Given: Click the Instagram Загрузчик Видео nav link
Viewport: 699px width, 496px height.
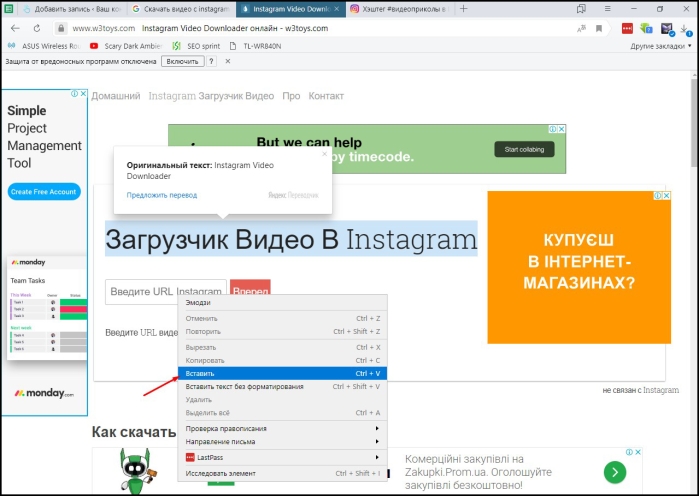Looking at the screenshot, I should pyautogui.click(x=211, y=96).
